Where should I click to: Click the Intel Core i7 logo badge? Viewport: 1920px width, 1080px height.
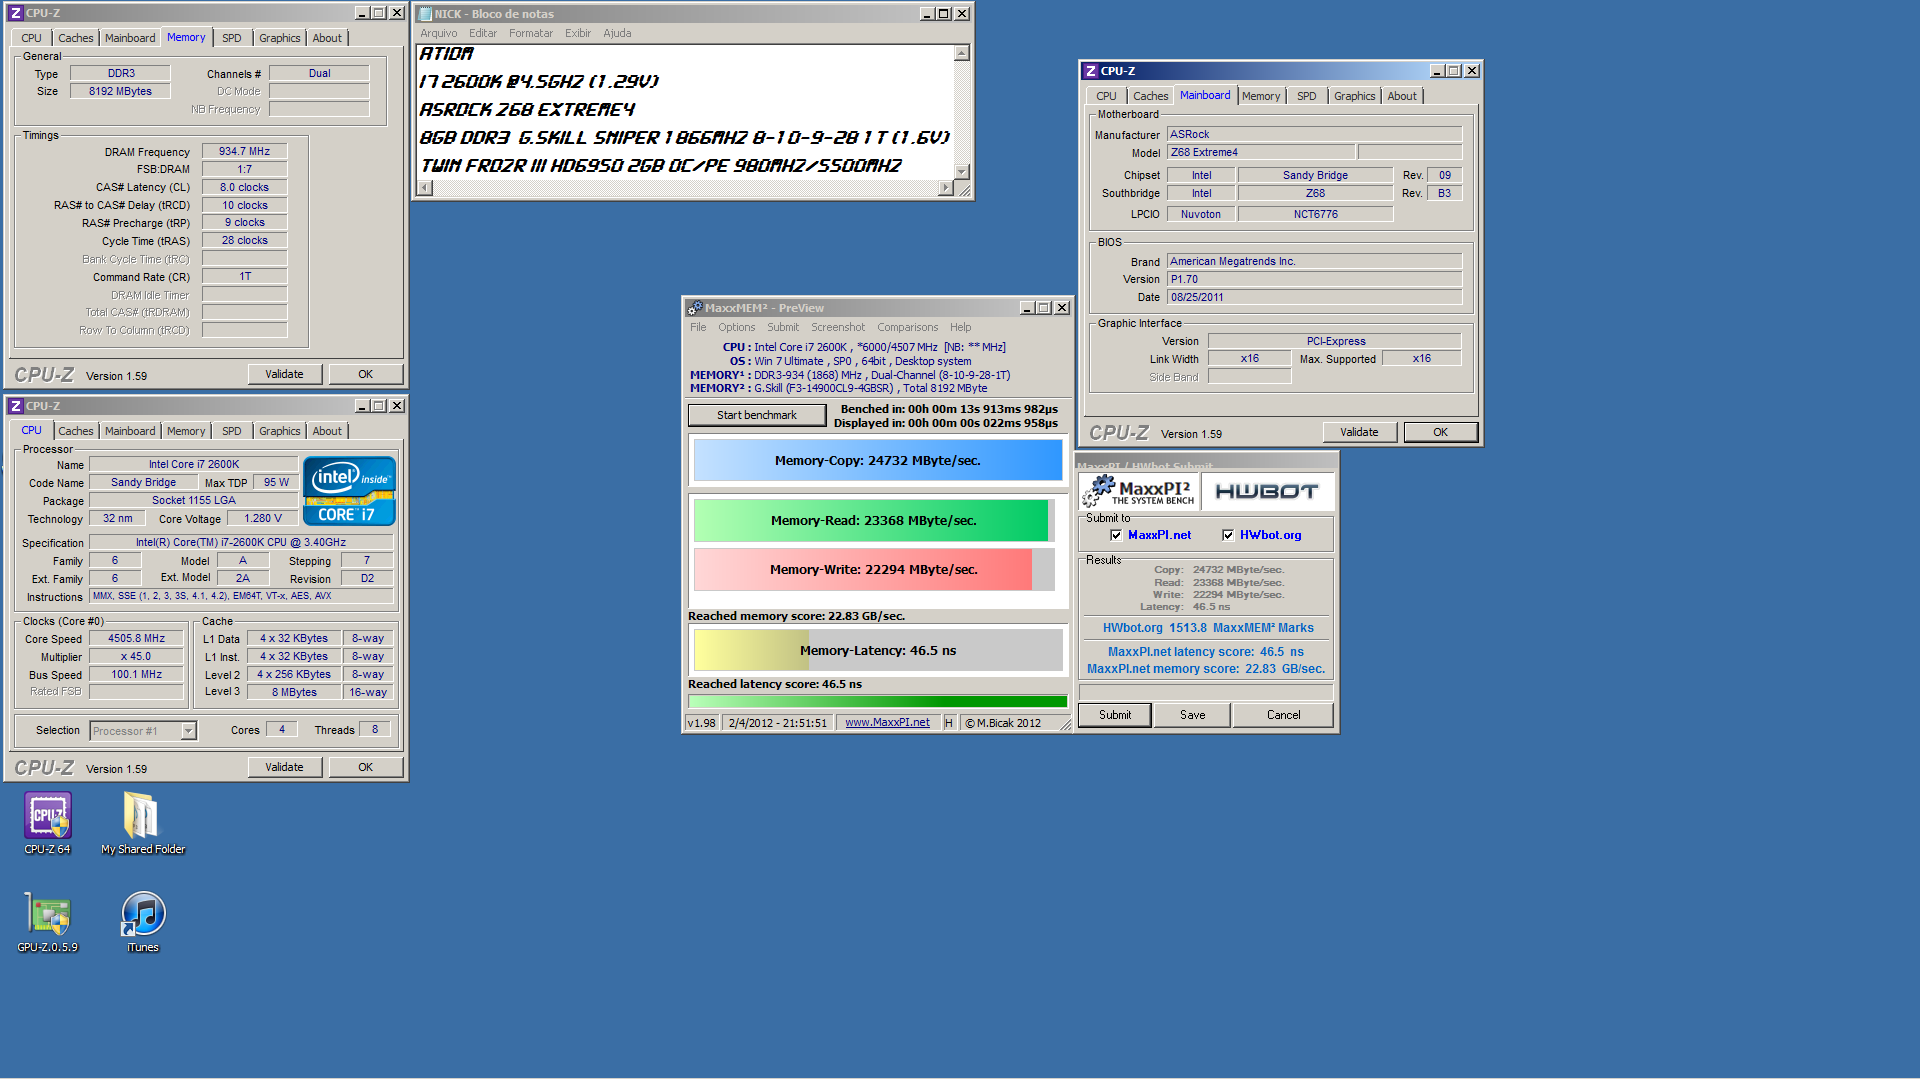349,491
